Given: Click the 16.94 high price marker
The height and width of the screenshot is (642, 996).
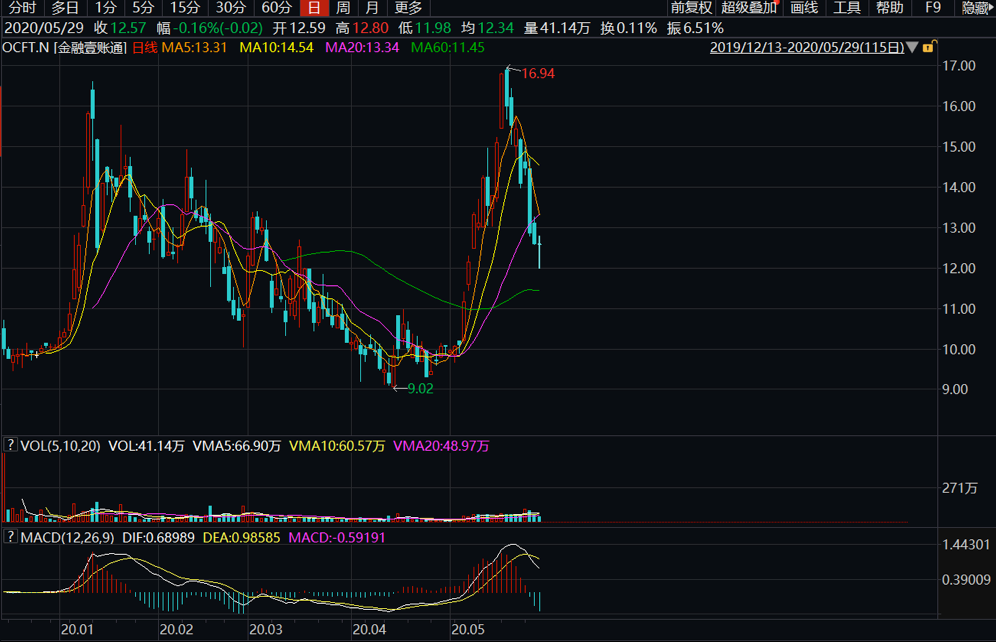Looking at the screenshot, I should coord(538,74).
